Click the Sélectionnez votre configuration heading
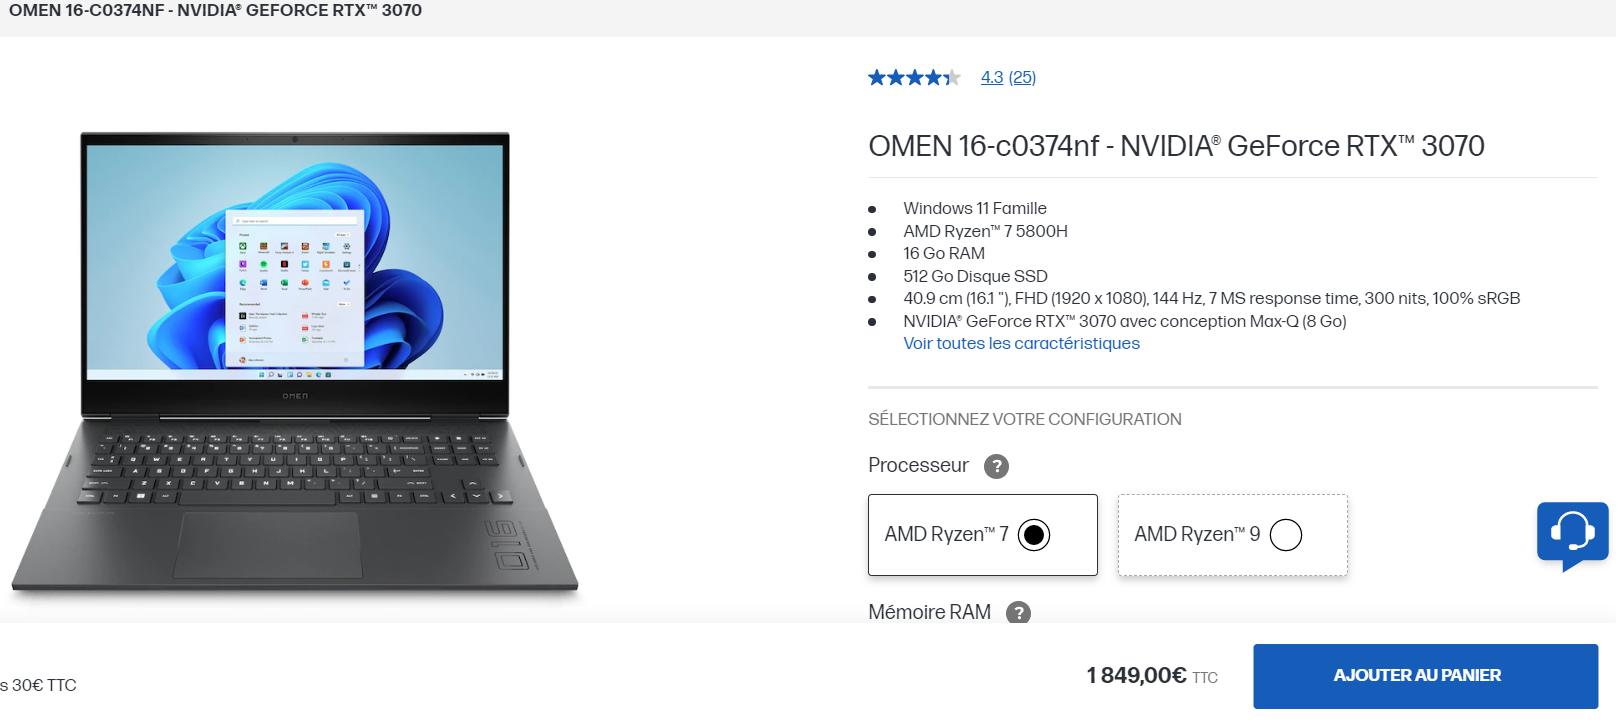1622x722 pixels. [1024, 420]
